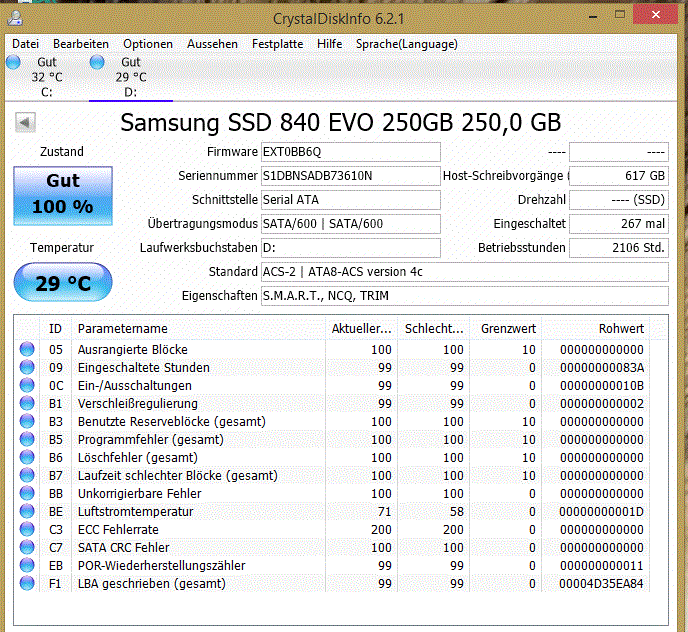Viewport: 688px width, 632px height.
Task: Click the ID column header
Action: coord(55,329)
